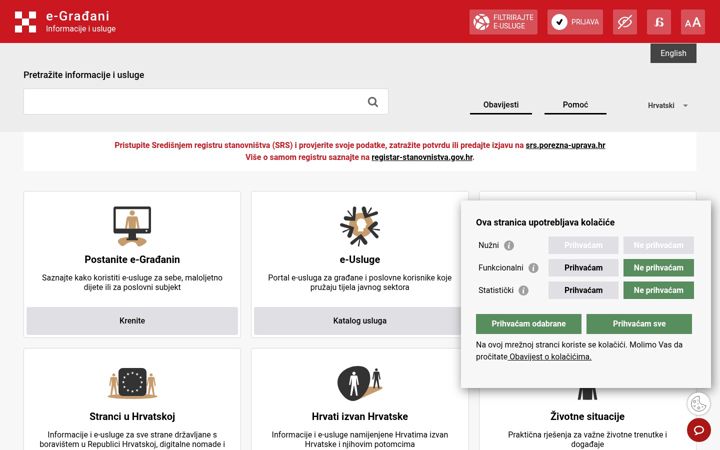
Task: Open the Pomoć tab
Action: [575, 105]
